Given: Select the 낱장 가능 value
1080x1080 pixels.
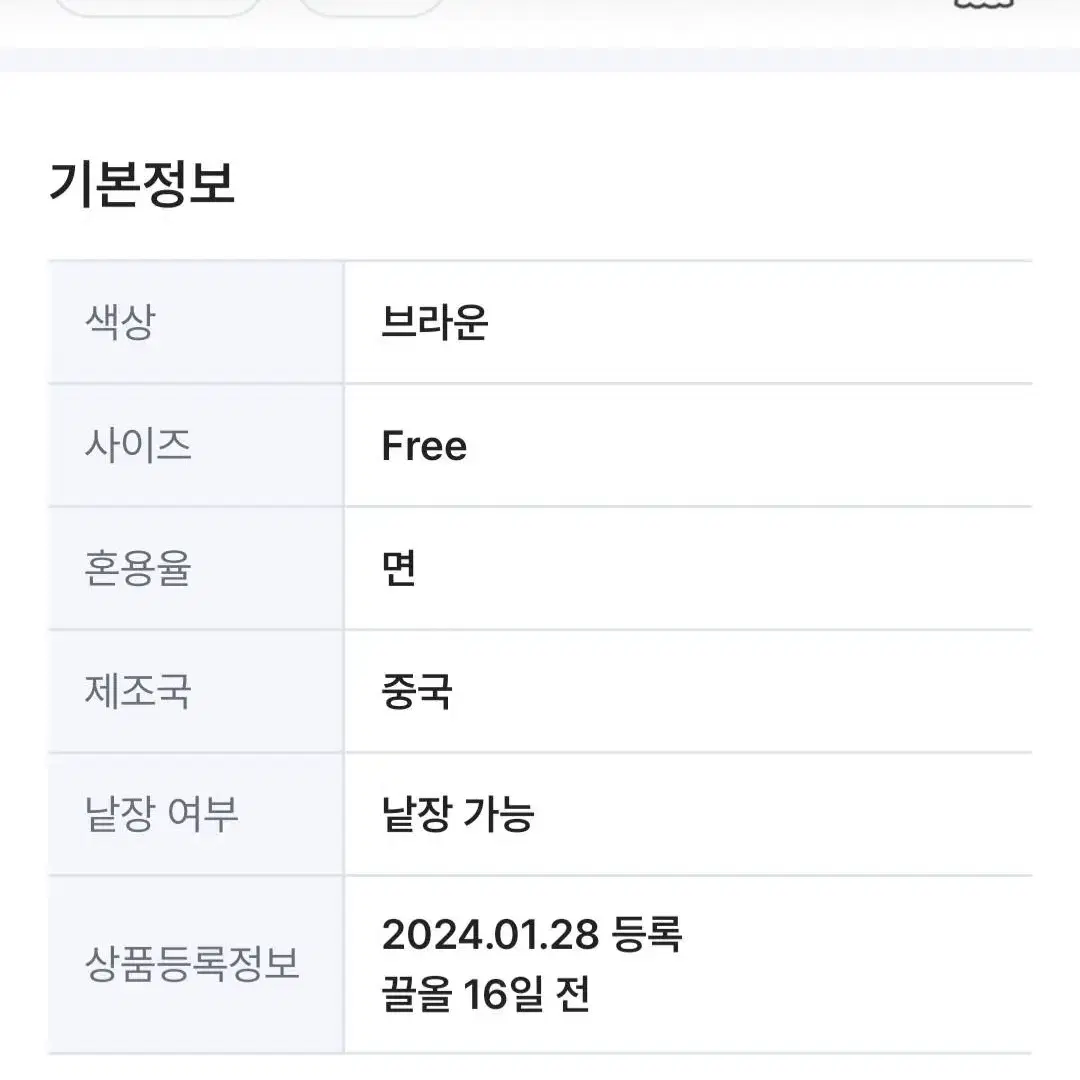Looking at the screenshot, I should (459, 814).
